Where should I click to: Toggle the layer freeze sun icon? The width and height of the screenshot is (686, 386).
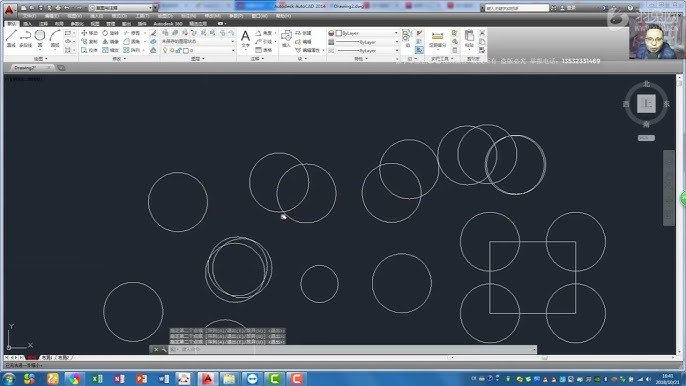coord(172,50)
